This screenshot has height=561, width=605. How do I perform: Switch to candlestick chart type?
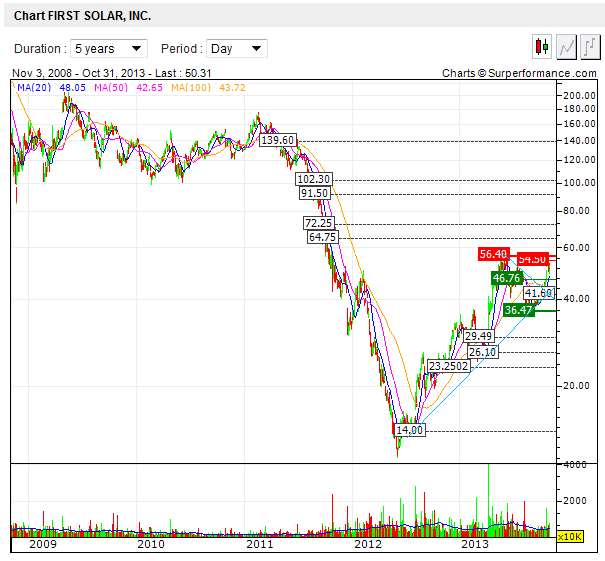point(541,47)
